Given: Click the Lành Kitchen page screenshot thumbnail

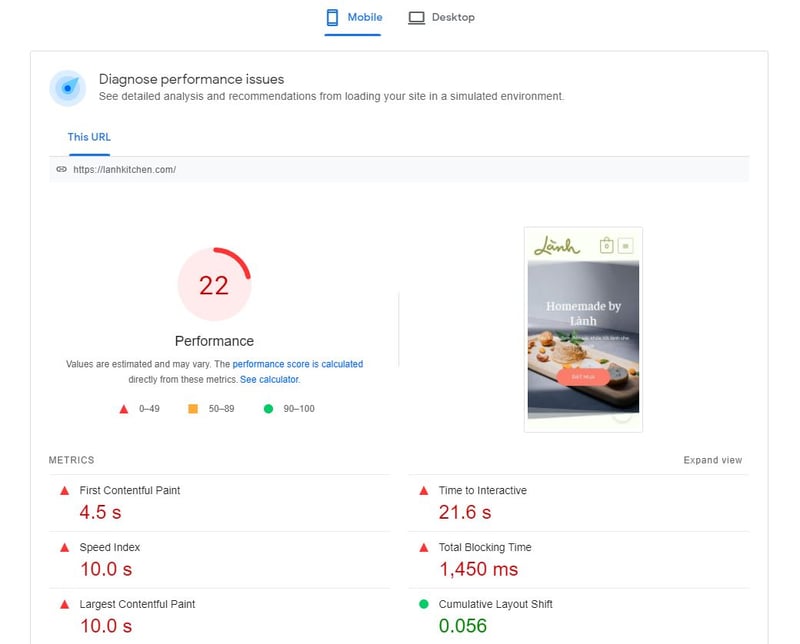Looking at the screenshot, I should tap(583, 329).
